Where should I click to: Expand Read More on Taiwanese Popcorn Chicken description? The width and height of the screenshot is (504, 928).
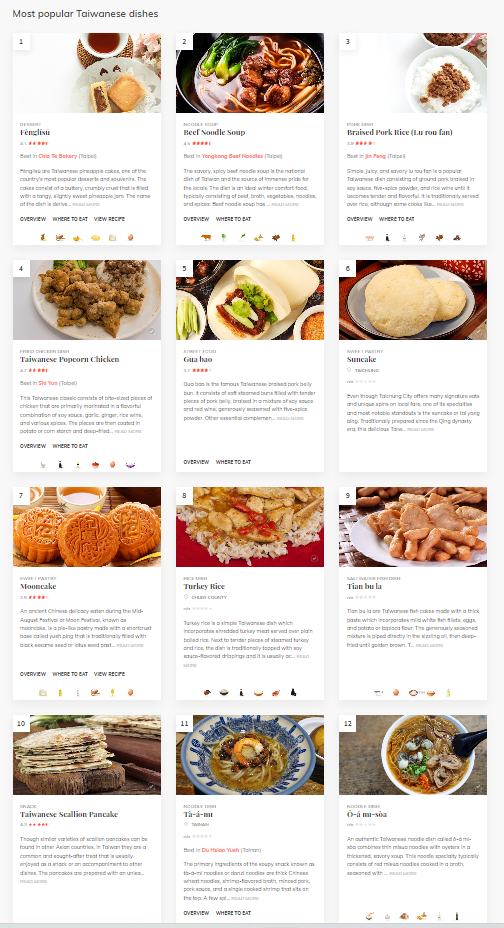tap(128, 431)
